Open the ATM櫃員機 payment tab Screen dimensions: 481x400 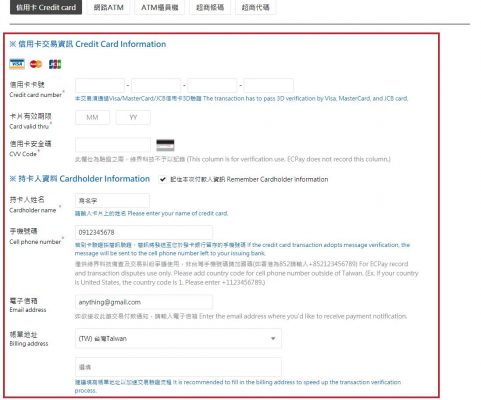click(160, 7)
